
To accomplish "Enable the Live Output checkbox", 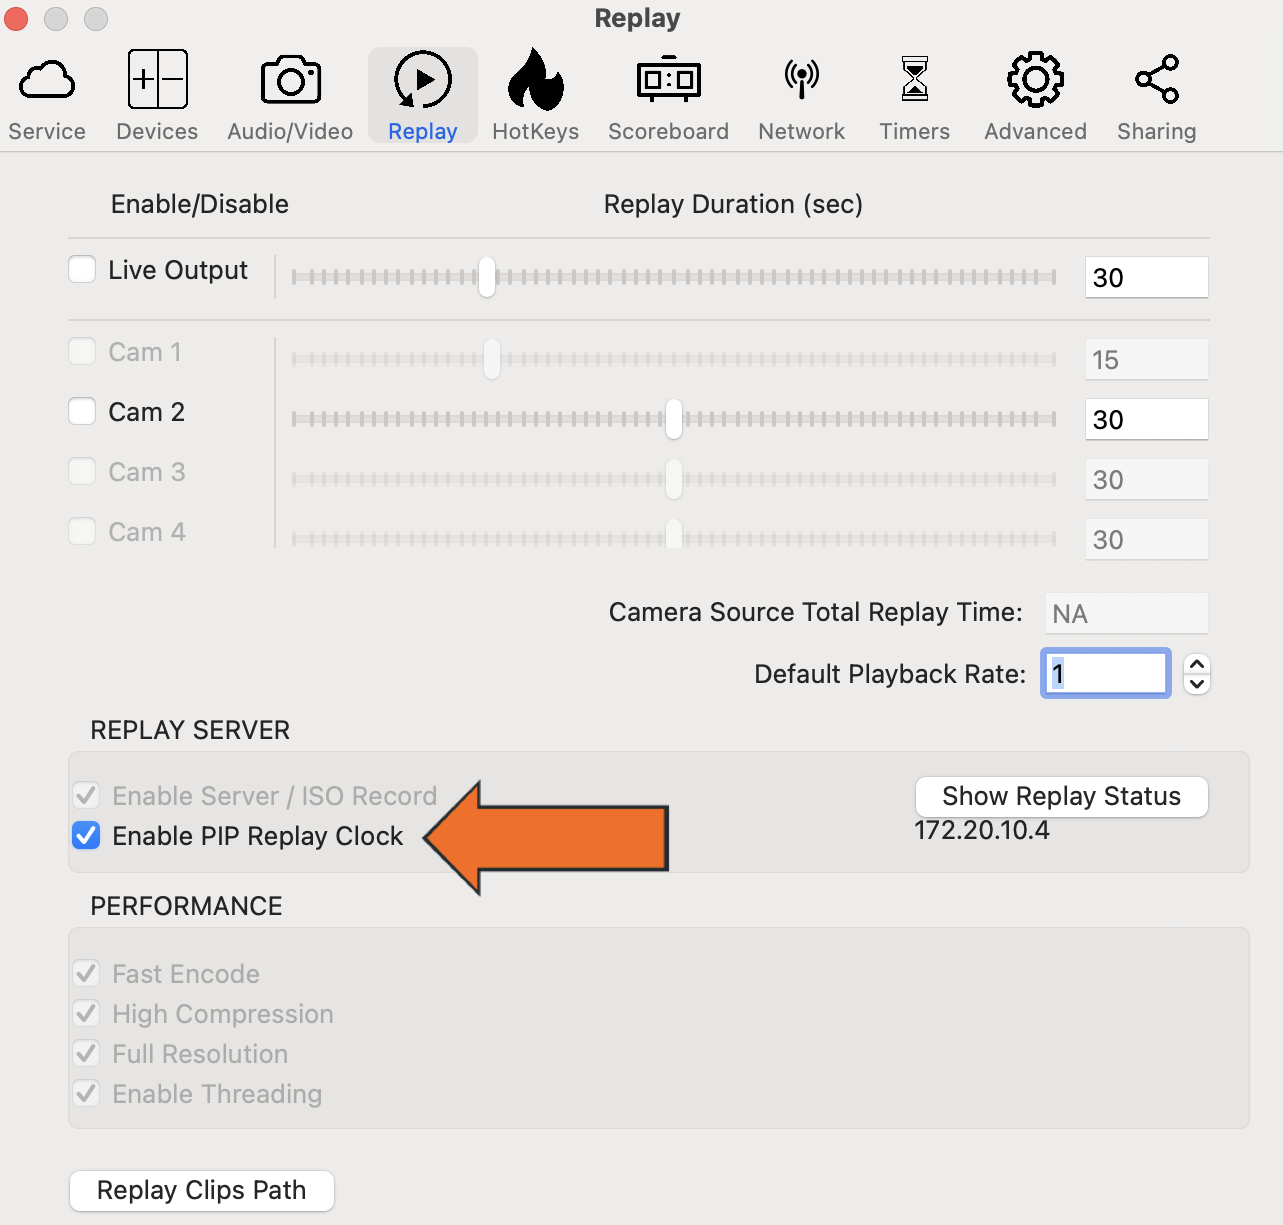I will pyautogui.click(x=82, y=270).
